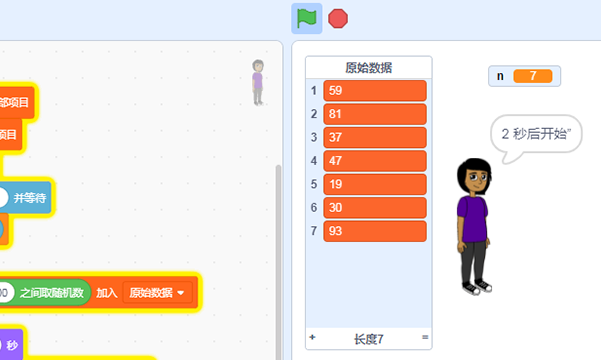Select list item 2 value 81
This screenshot has width=601, height=360.
pos(375,114)
